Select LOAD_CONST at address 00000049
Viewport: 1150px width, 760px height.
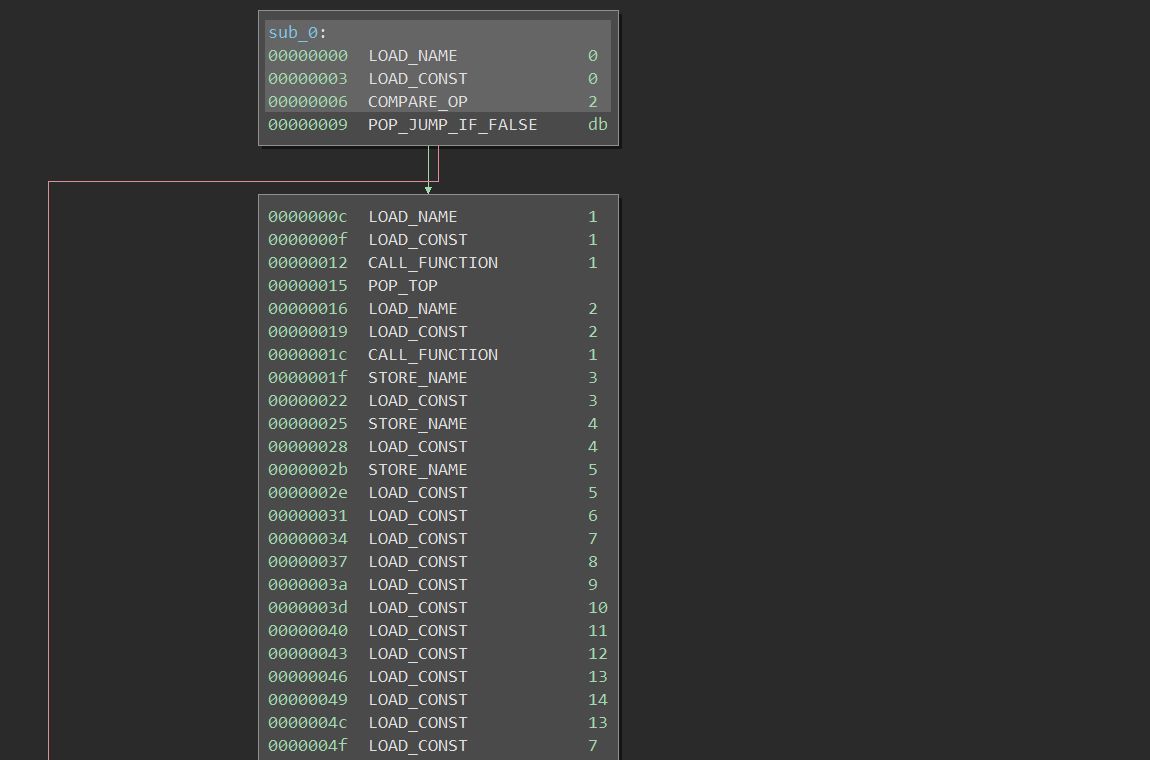(x=417, y=699)
